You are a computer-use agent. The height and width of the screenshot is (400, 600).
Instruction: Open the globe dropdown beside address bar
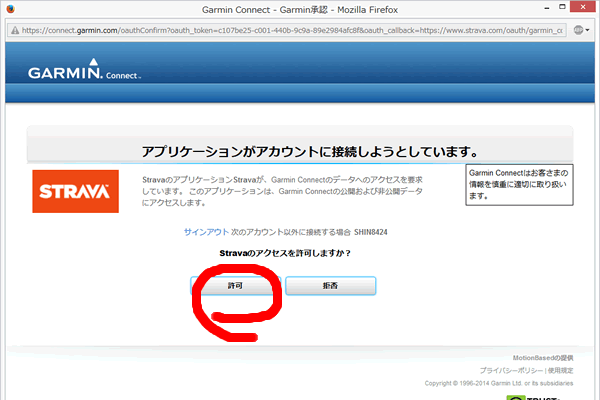click(581, 30)
